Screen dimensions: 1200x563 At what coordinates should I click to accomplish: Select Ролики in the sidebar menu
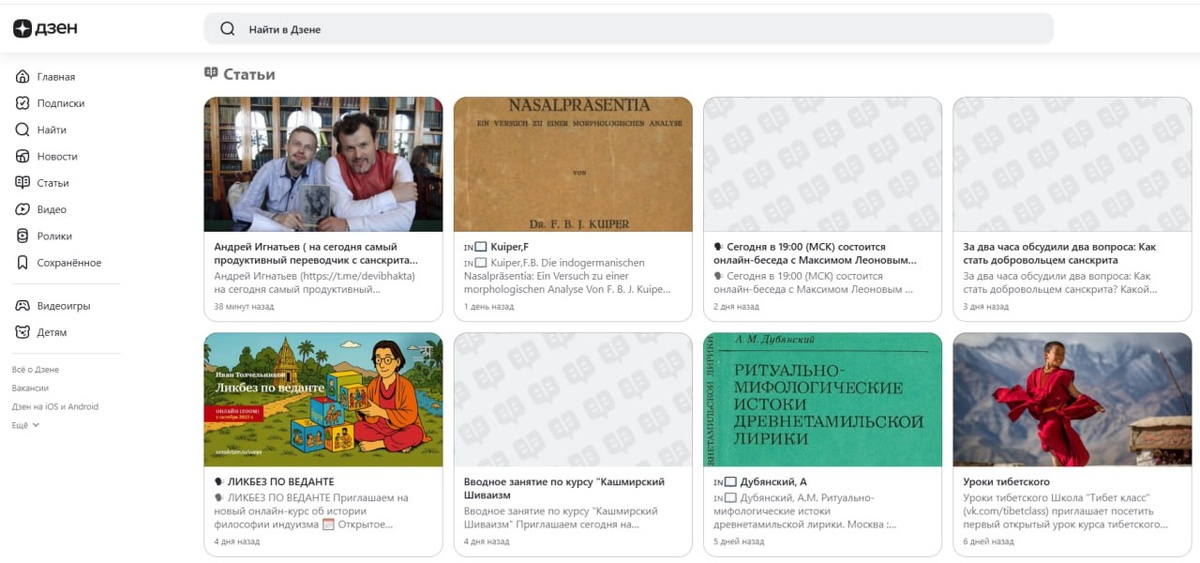pyautogui.click(x=54, y=236)
